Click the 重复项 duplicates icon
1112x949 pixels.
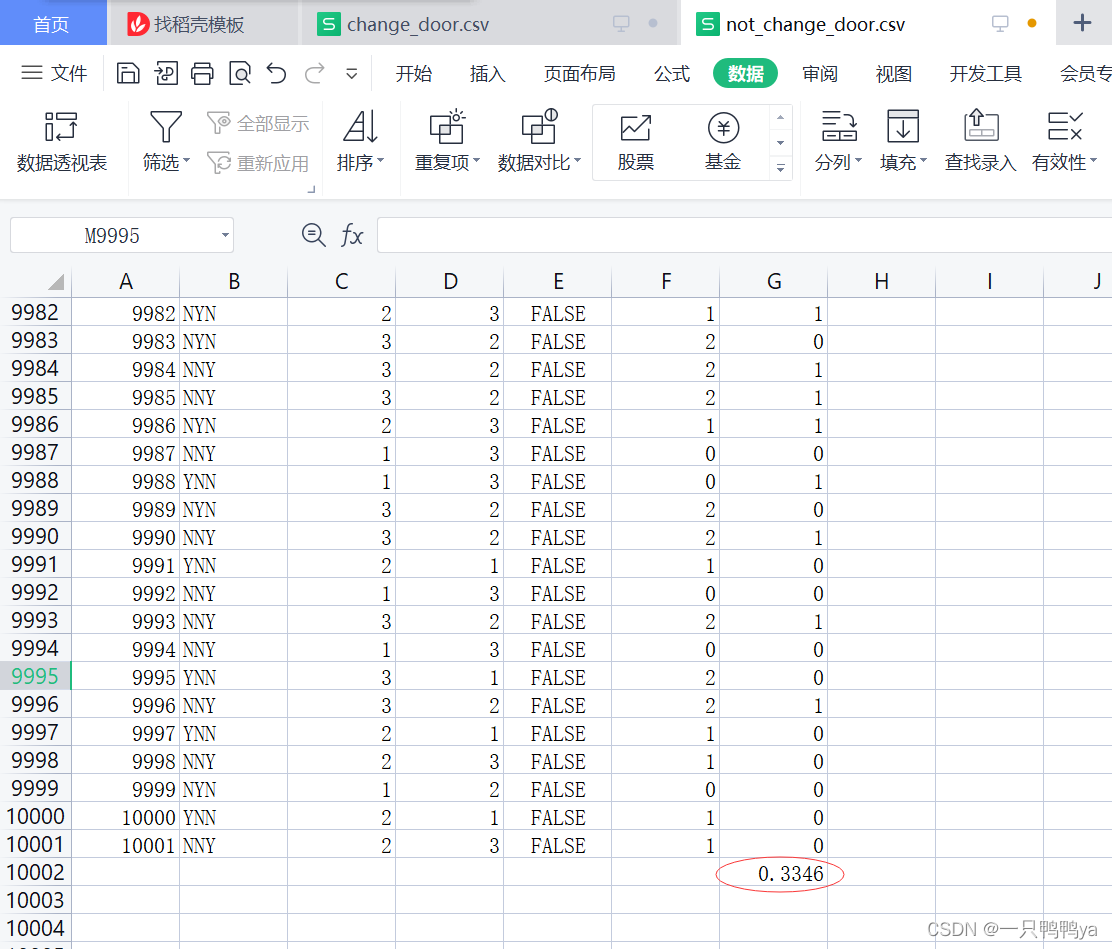[447, 127]
